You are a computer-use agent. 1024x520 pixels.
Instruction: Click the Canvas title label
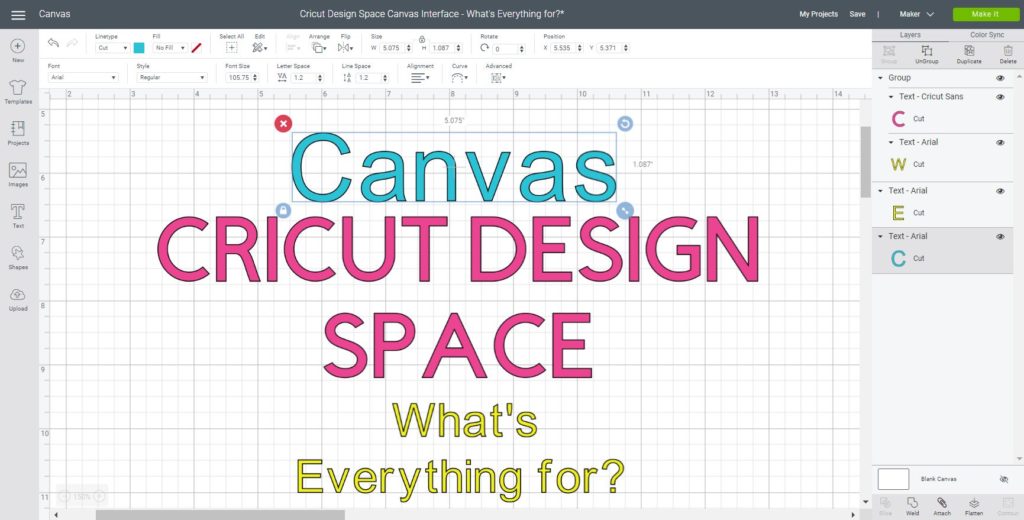pos(54,14)
